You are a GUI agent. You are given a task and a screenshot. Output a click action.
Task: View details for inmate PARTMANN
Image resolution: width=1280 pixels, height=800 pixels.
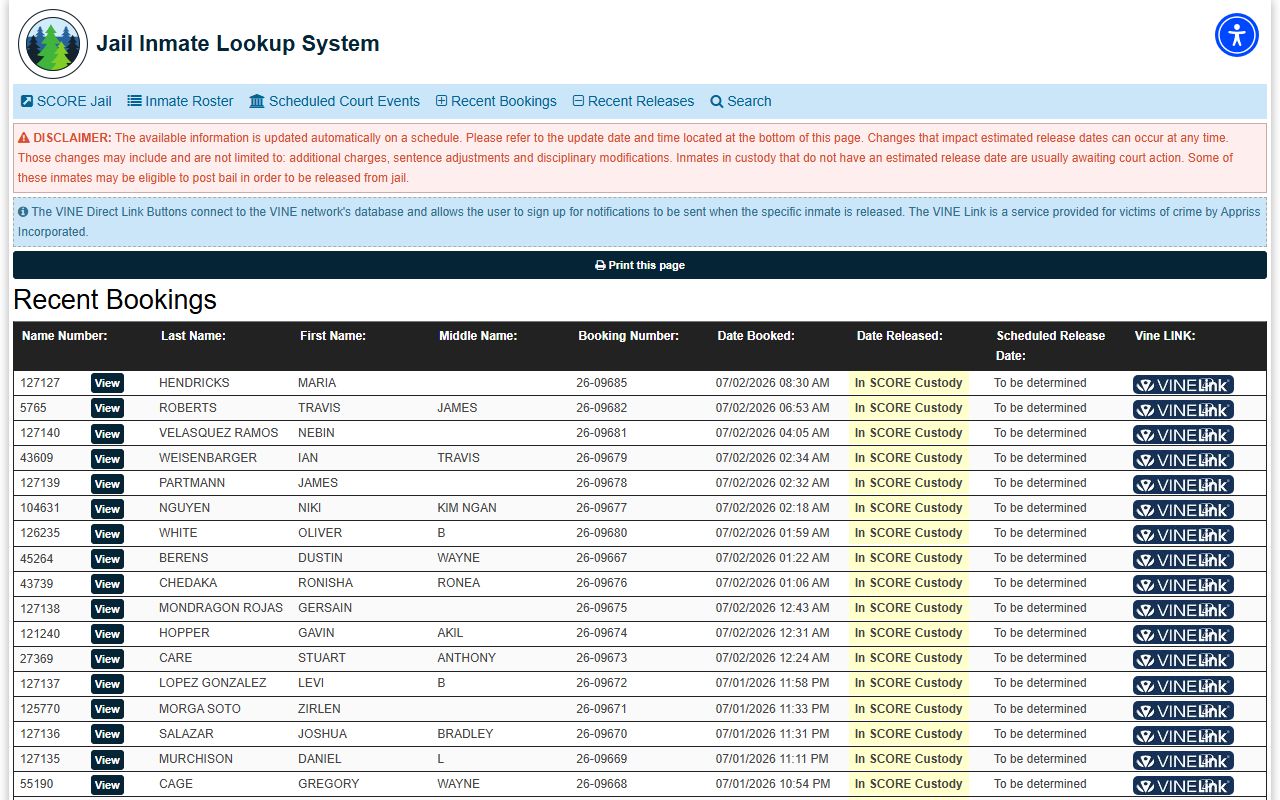pyautogui.click(x=107, y=483)
